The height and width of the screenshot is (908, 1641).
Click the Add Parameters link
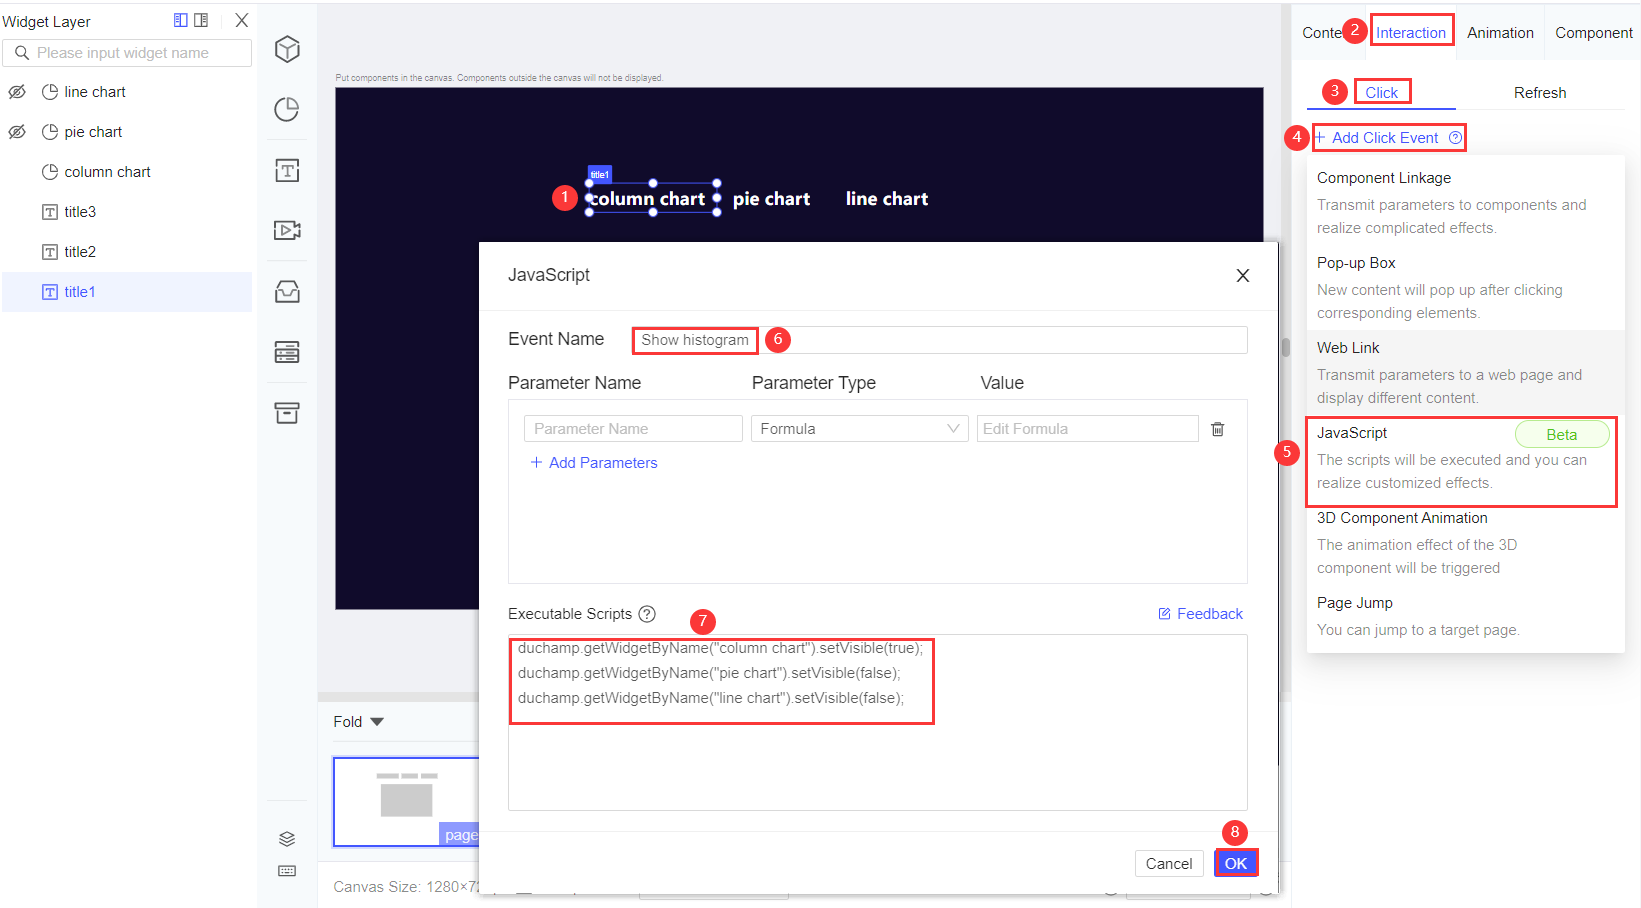(594, 462)
